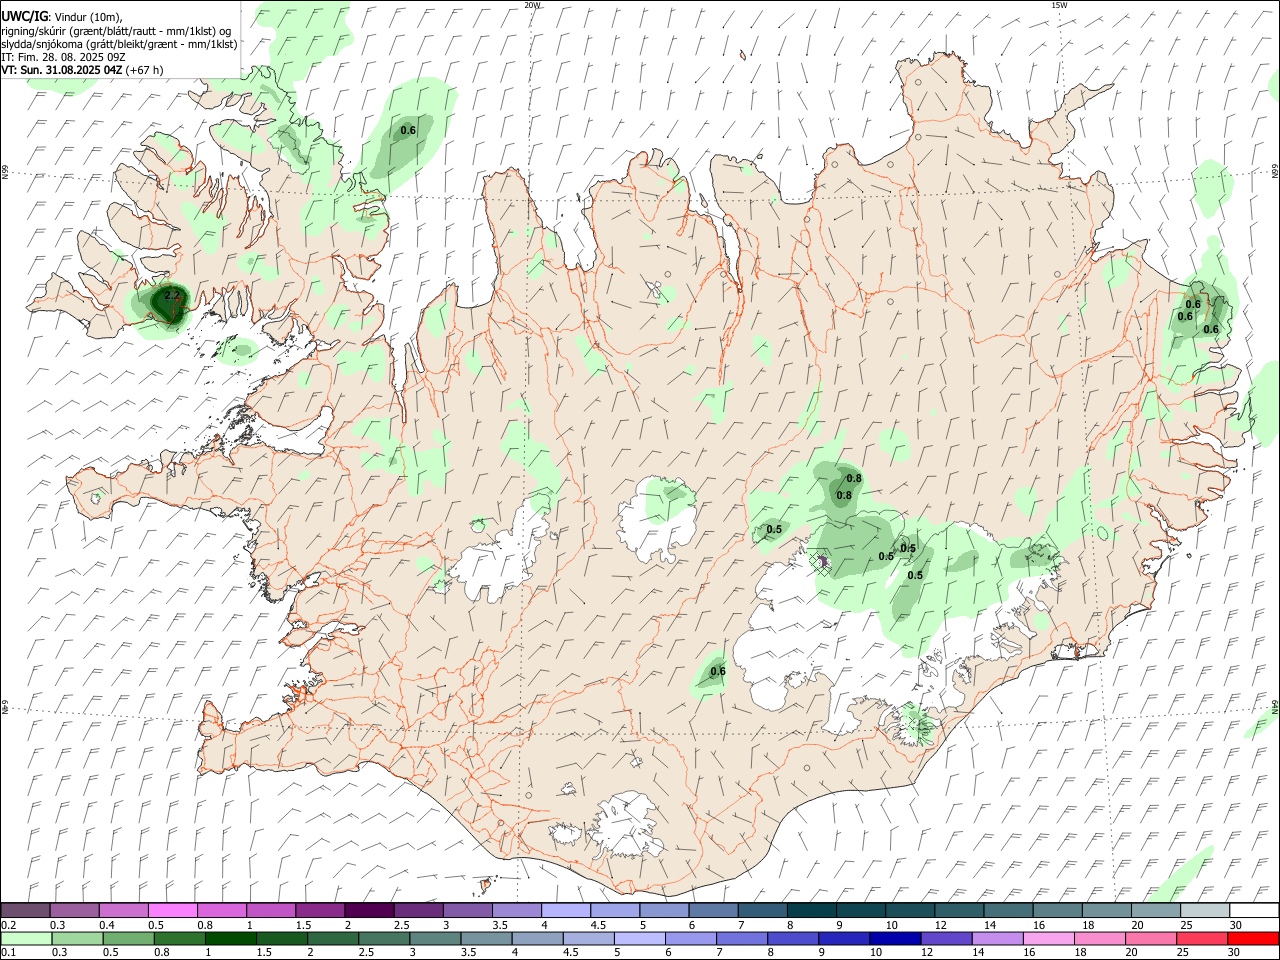Pick the lilac 14 swatch in lower legend row
1280x960 pixels.
point(997,938)
